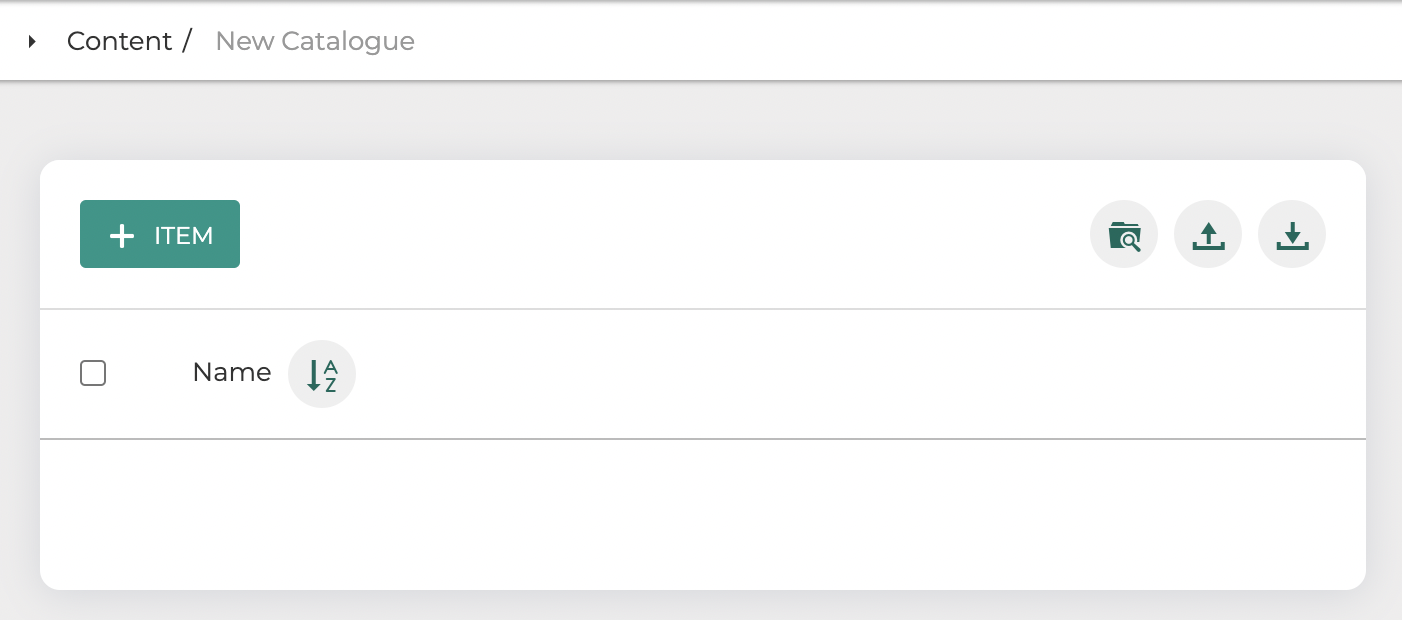Tick the select-all checkbox beside Name
Screen dimensions: 1402x620
(x=93, y=373)
